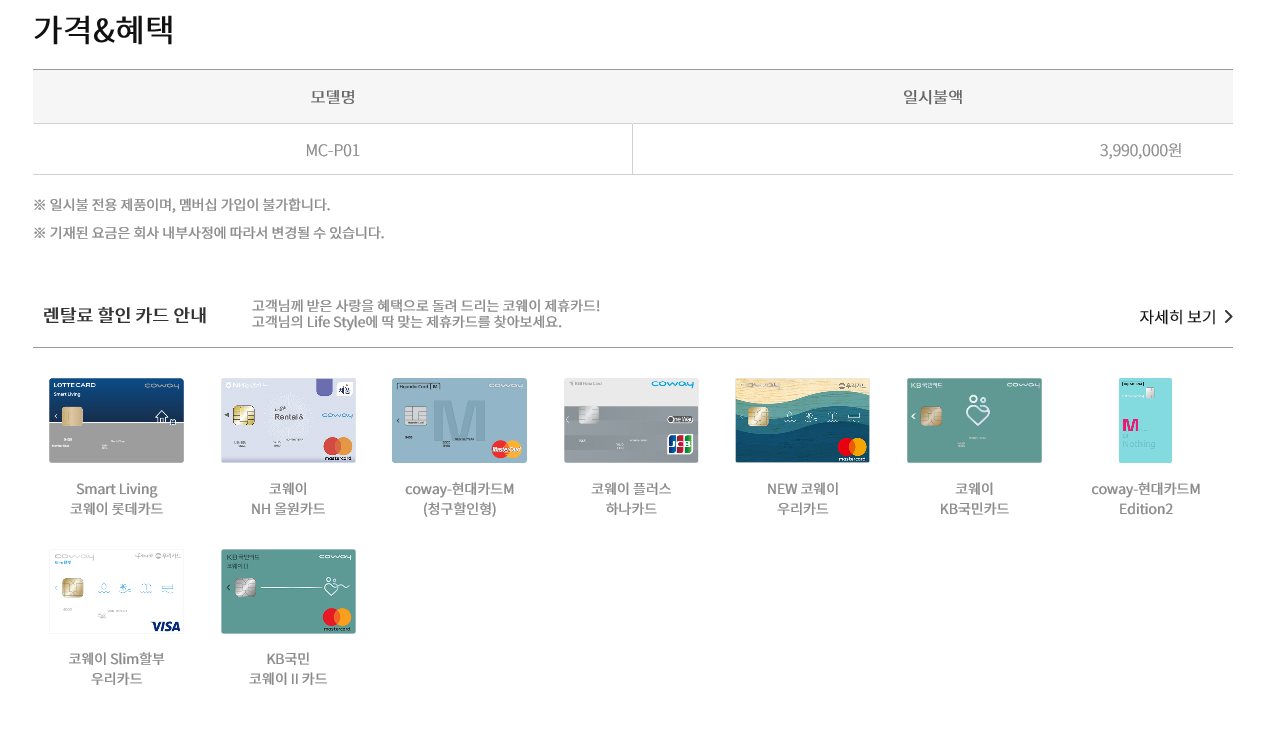View the coway-현대카드M 청구할인형 card image
The image size is (1271, 736).
pyautogui.click(x=459, y=420)
